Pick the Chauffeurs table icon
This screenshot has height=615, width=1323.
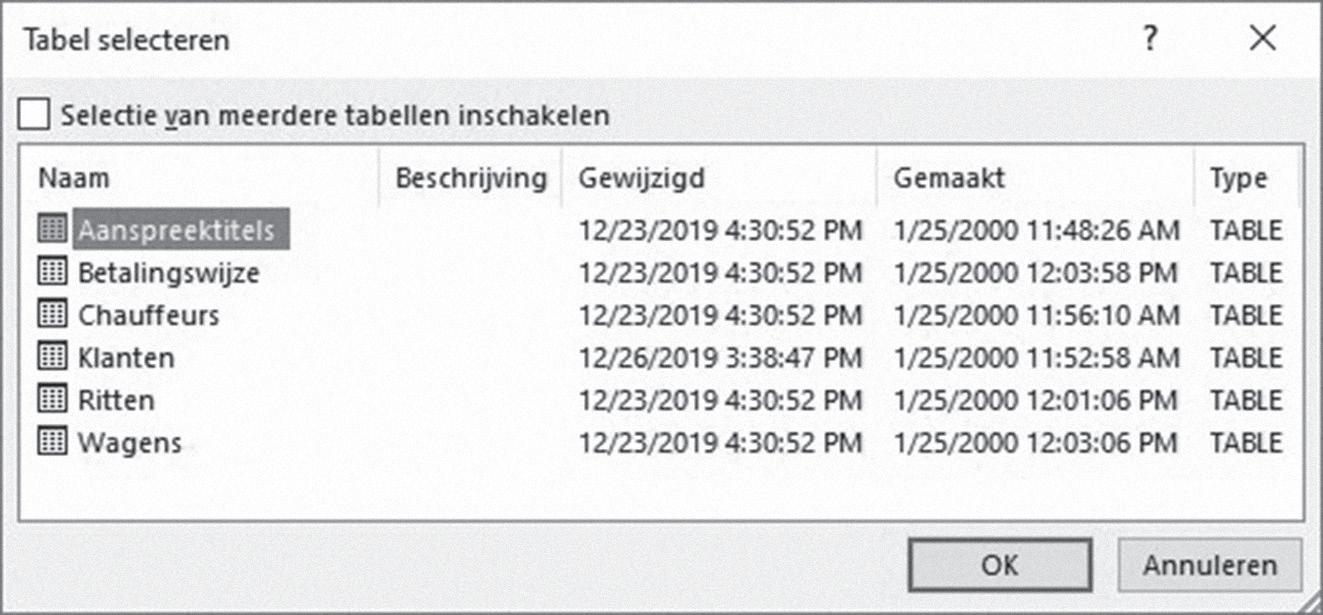(x=51, y=315)
